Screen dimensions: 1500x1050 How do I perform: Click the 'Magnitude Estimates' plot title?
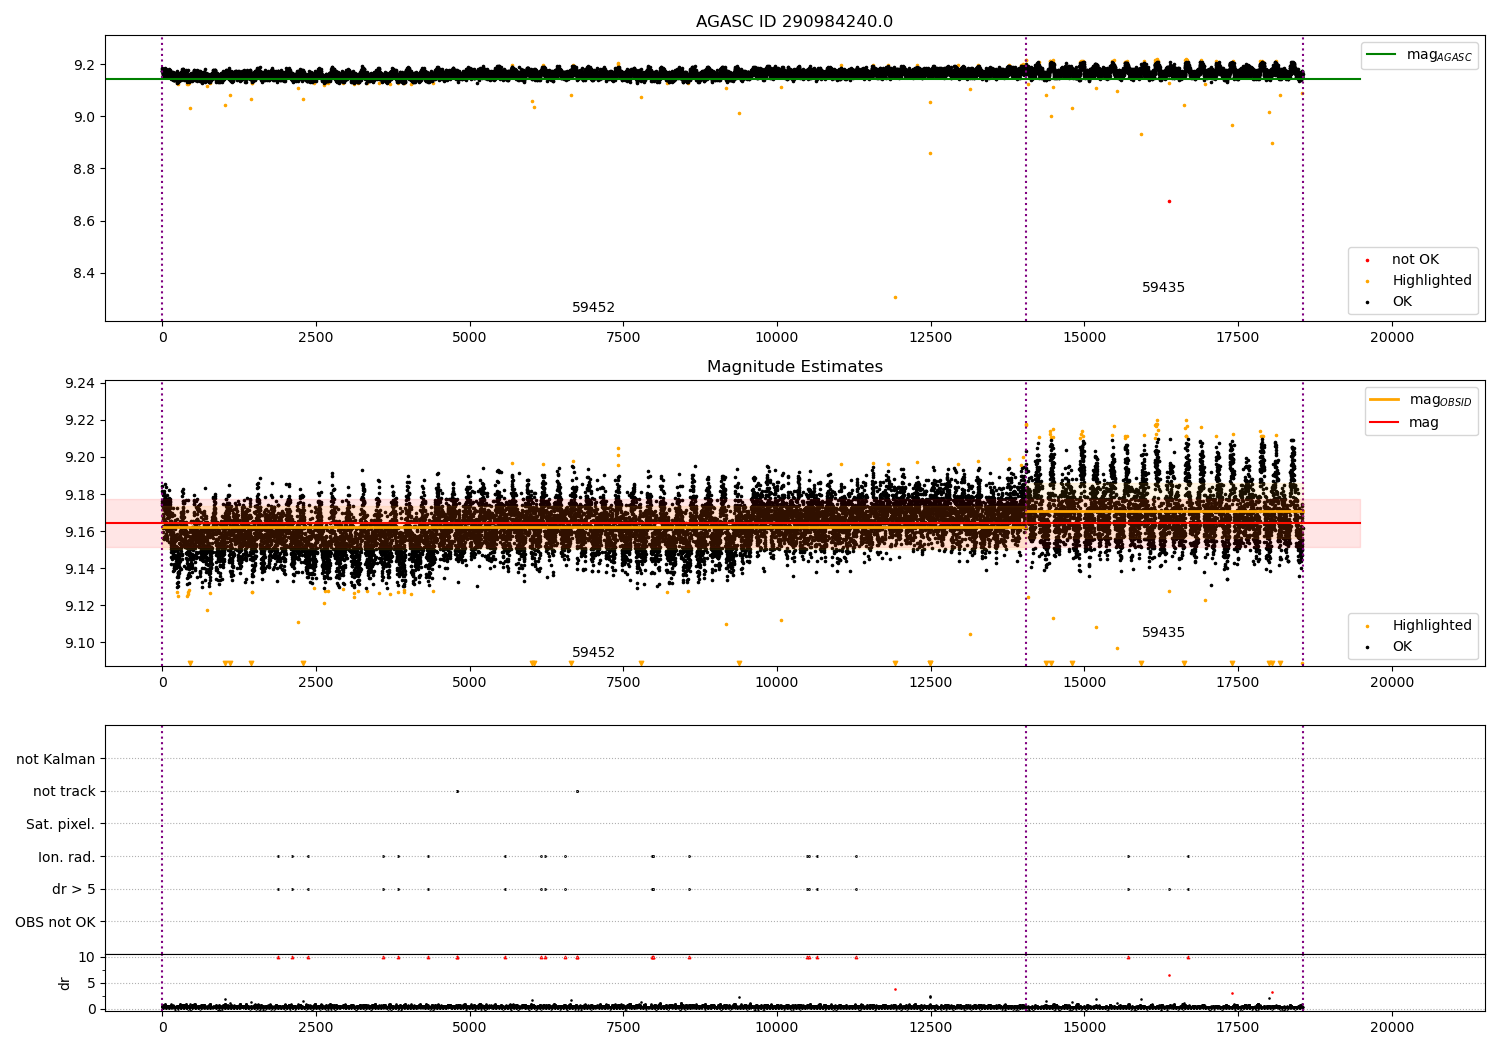pyautogui.click(x=794, y=367)
